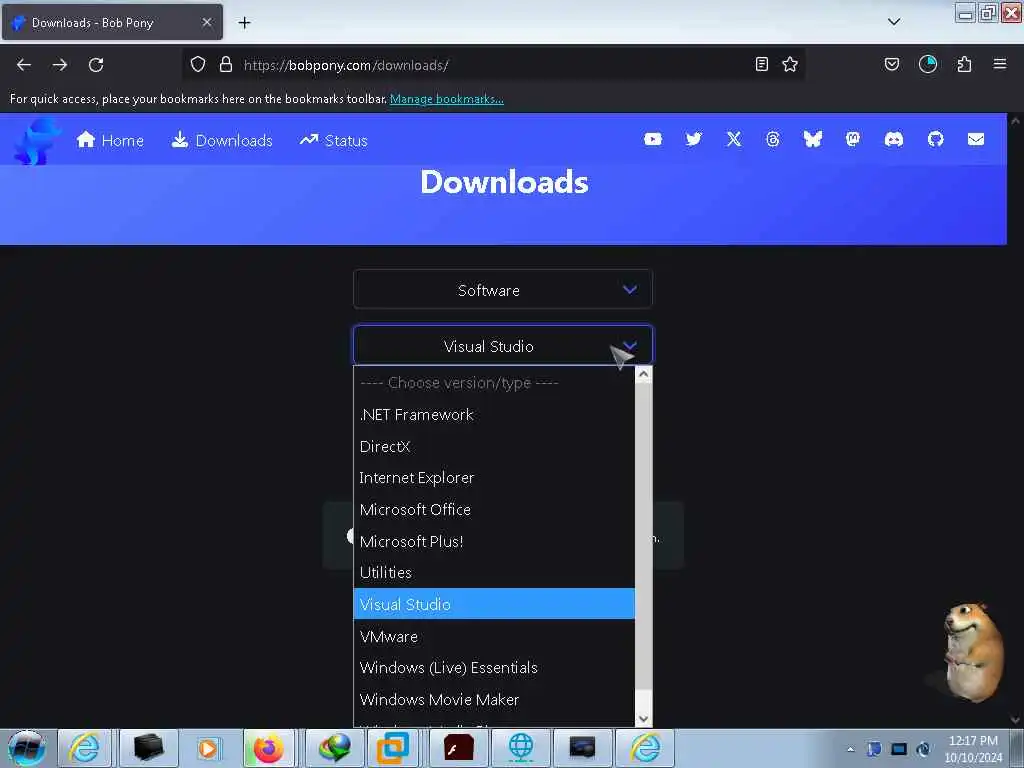Click the dropdown list scrollbar thumb
This screenshot has width=1024, height=768.
coord(643,536)
